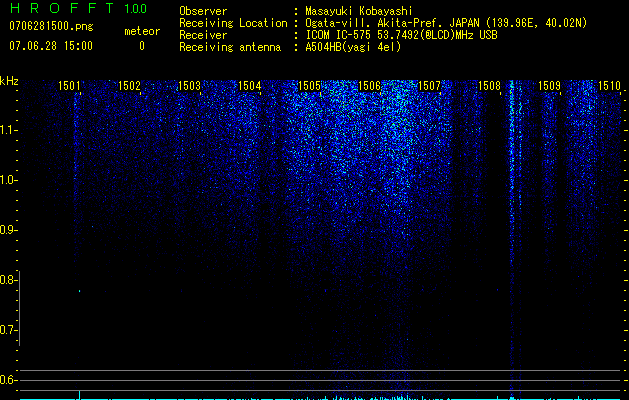Click the 1506 time marker
Image resolution: width=629 pixels, height=400 pixels.
(x=369, y=85)
